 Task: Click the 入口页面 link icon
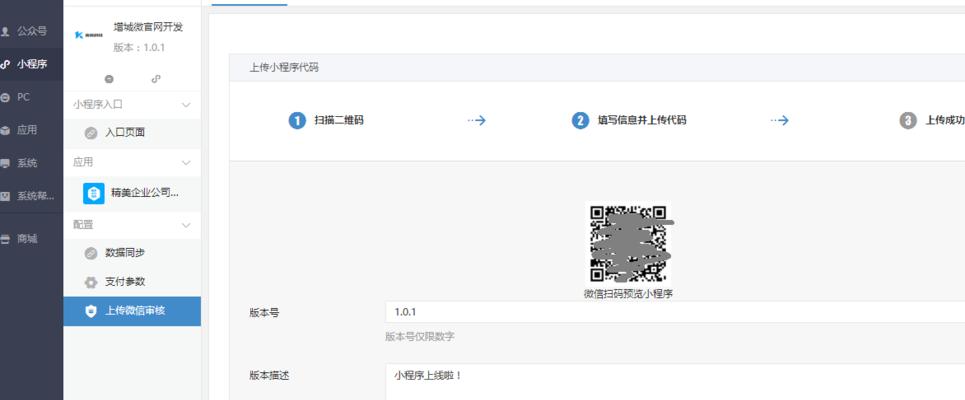[91, 133]
